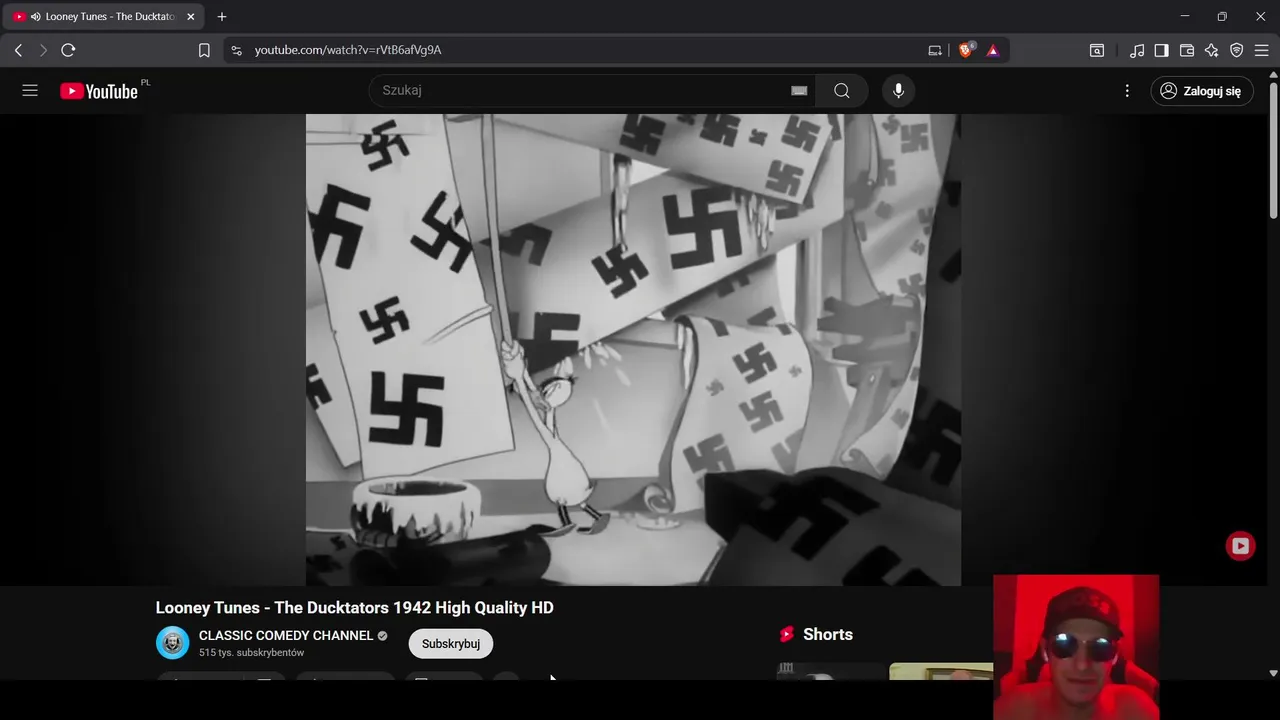The height and width of the screenshot is (720, 1280).
Task: Open Brave Shields lion icon
Action: (x=966, y=50)
